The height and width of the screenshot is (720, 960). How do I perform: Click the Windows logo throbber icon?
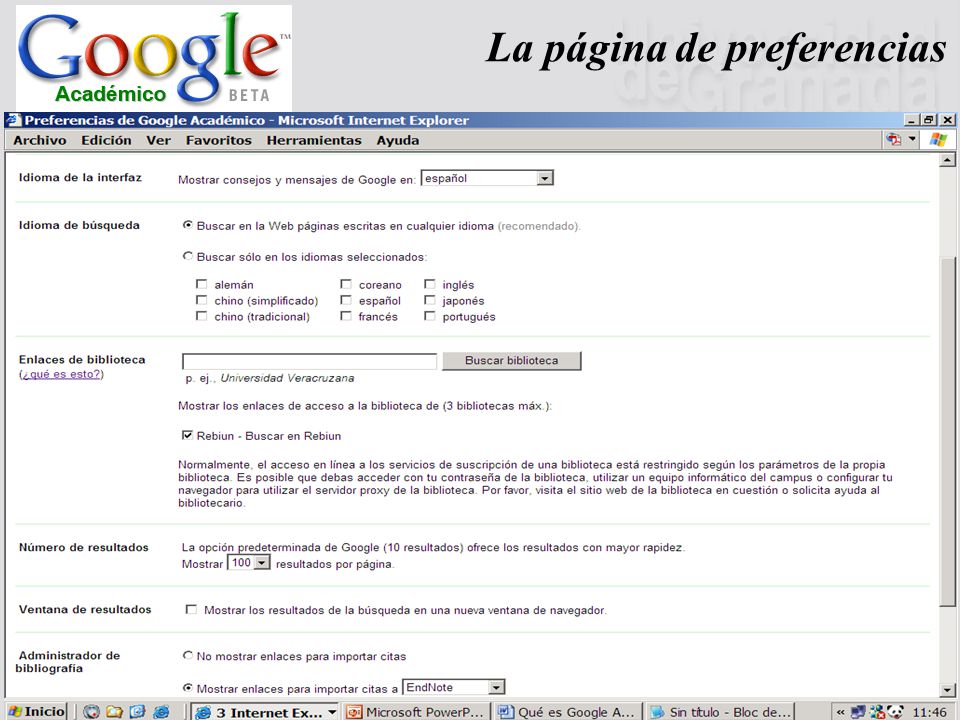938,140
